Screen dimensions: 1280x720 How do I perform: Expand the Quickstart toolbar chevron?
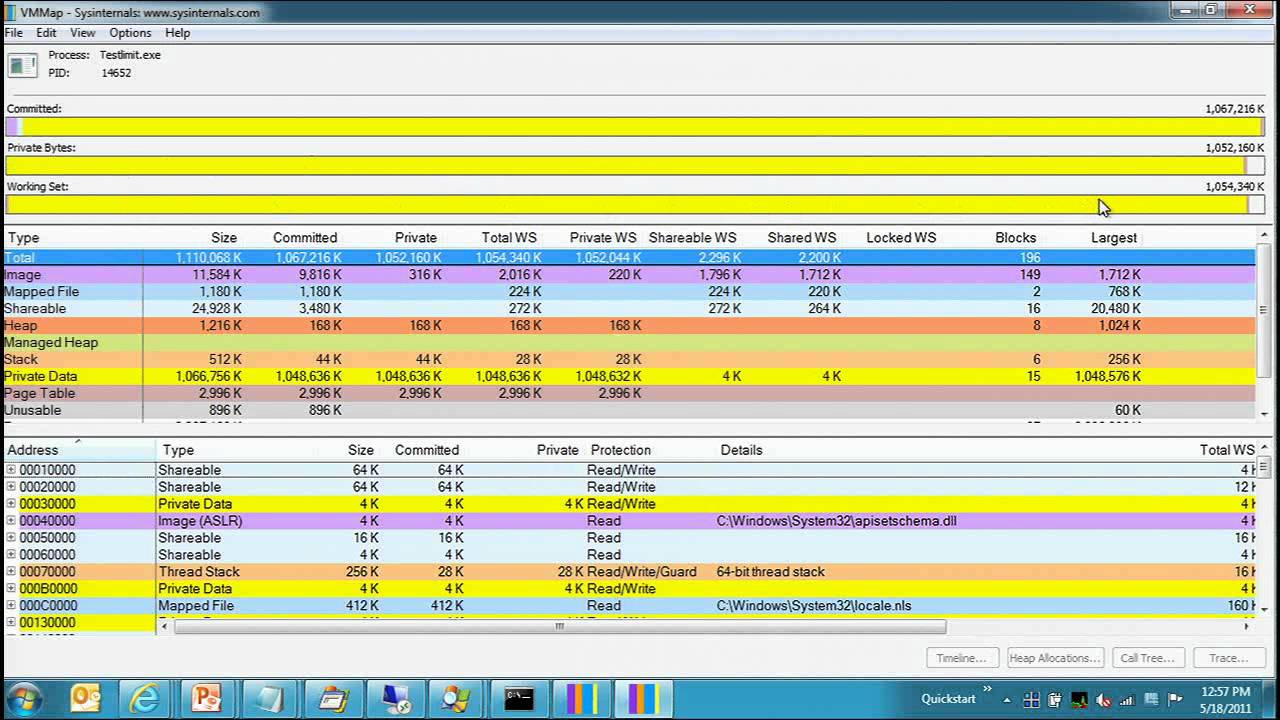988,690
